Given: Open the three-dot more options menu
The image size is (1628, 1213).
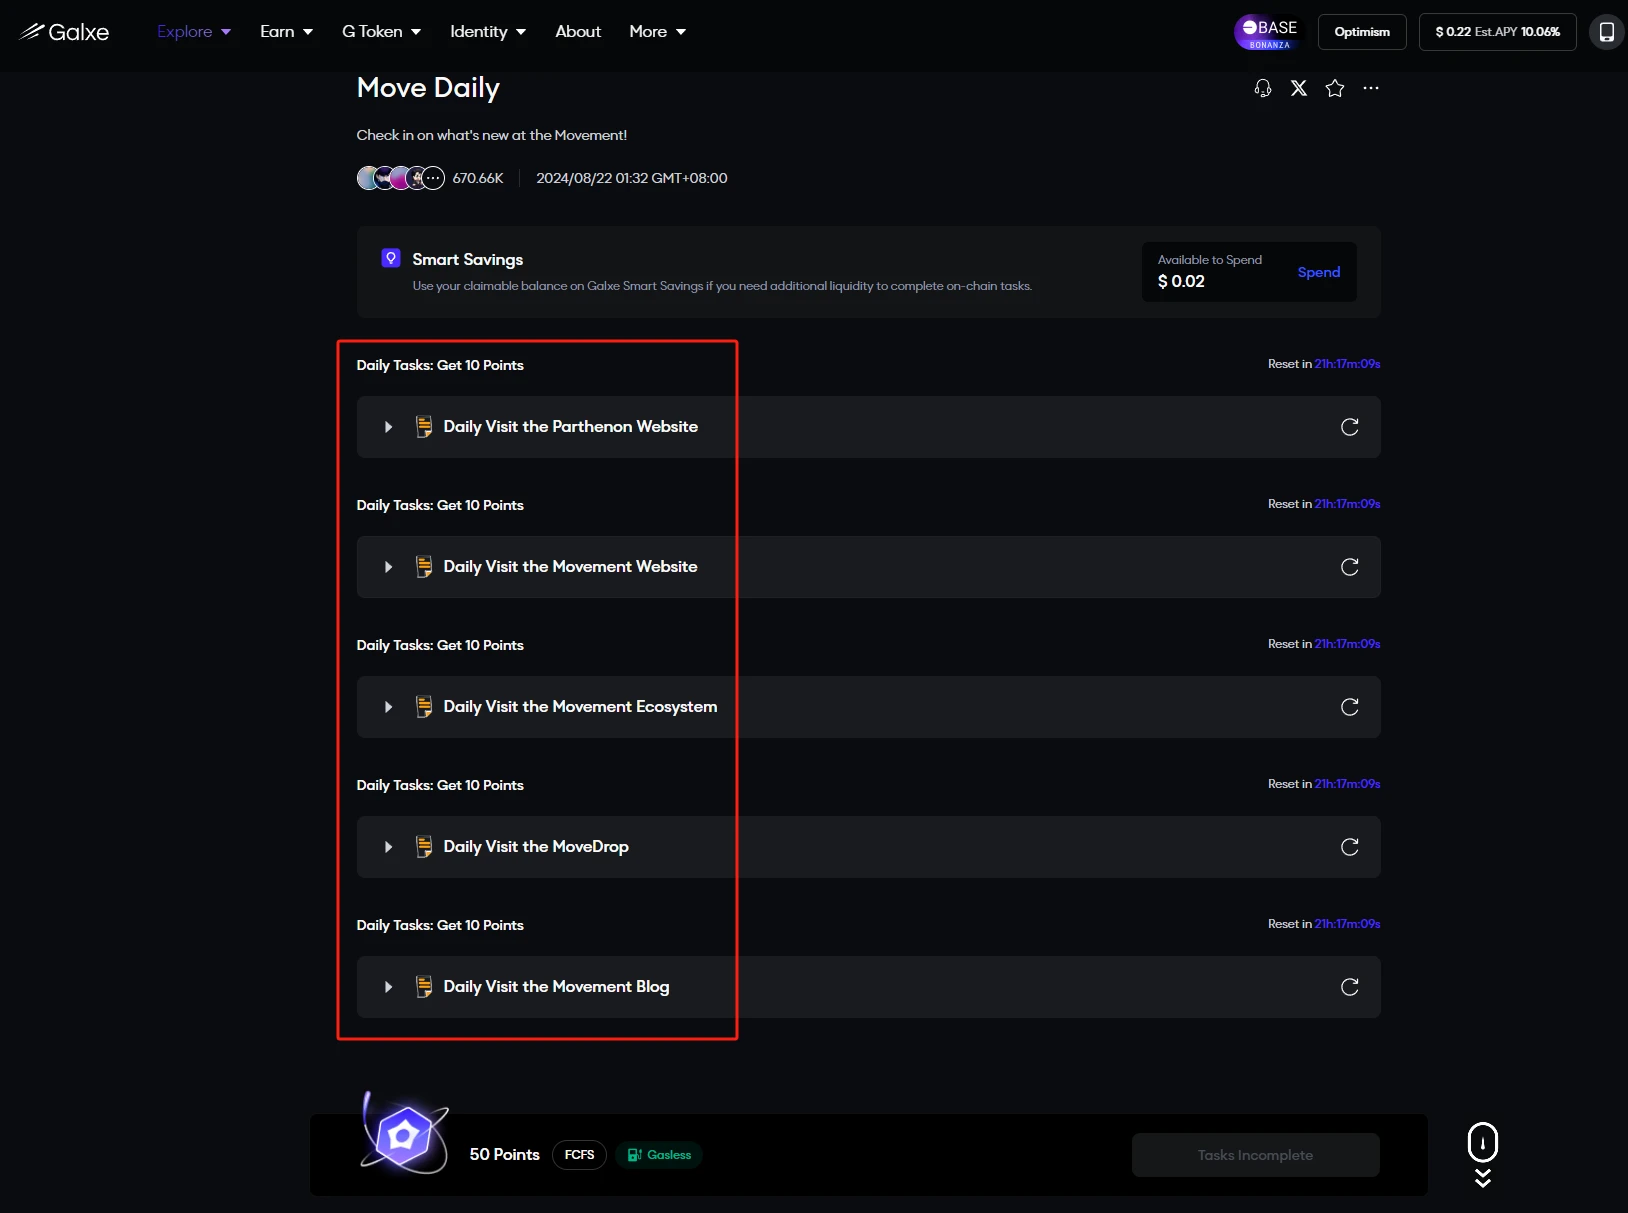Looking at the screenshot, I should 1371,88.
